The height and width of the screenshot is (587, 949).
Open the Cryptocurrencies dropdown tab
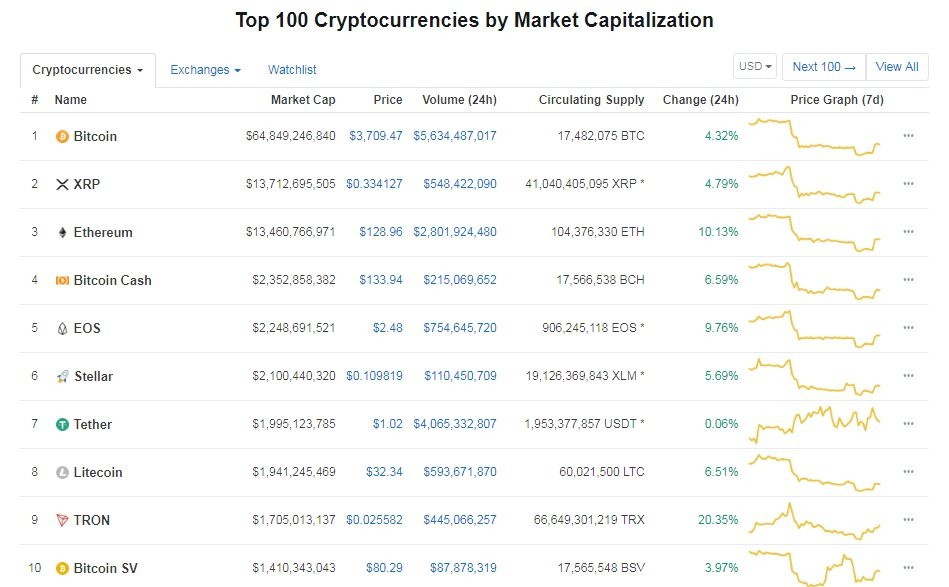(x=87, y=70)
